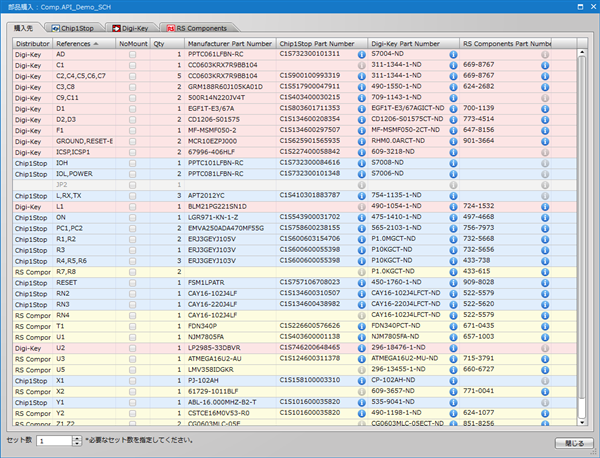Click RS info icon for 724-1532
The width and height of the screenshot is (600, 458).
[545, 207]
